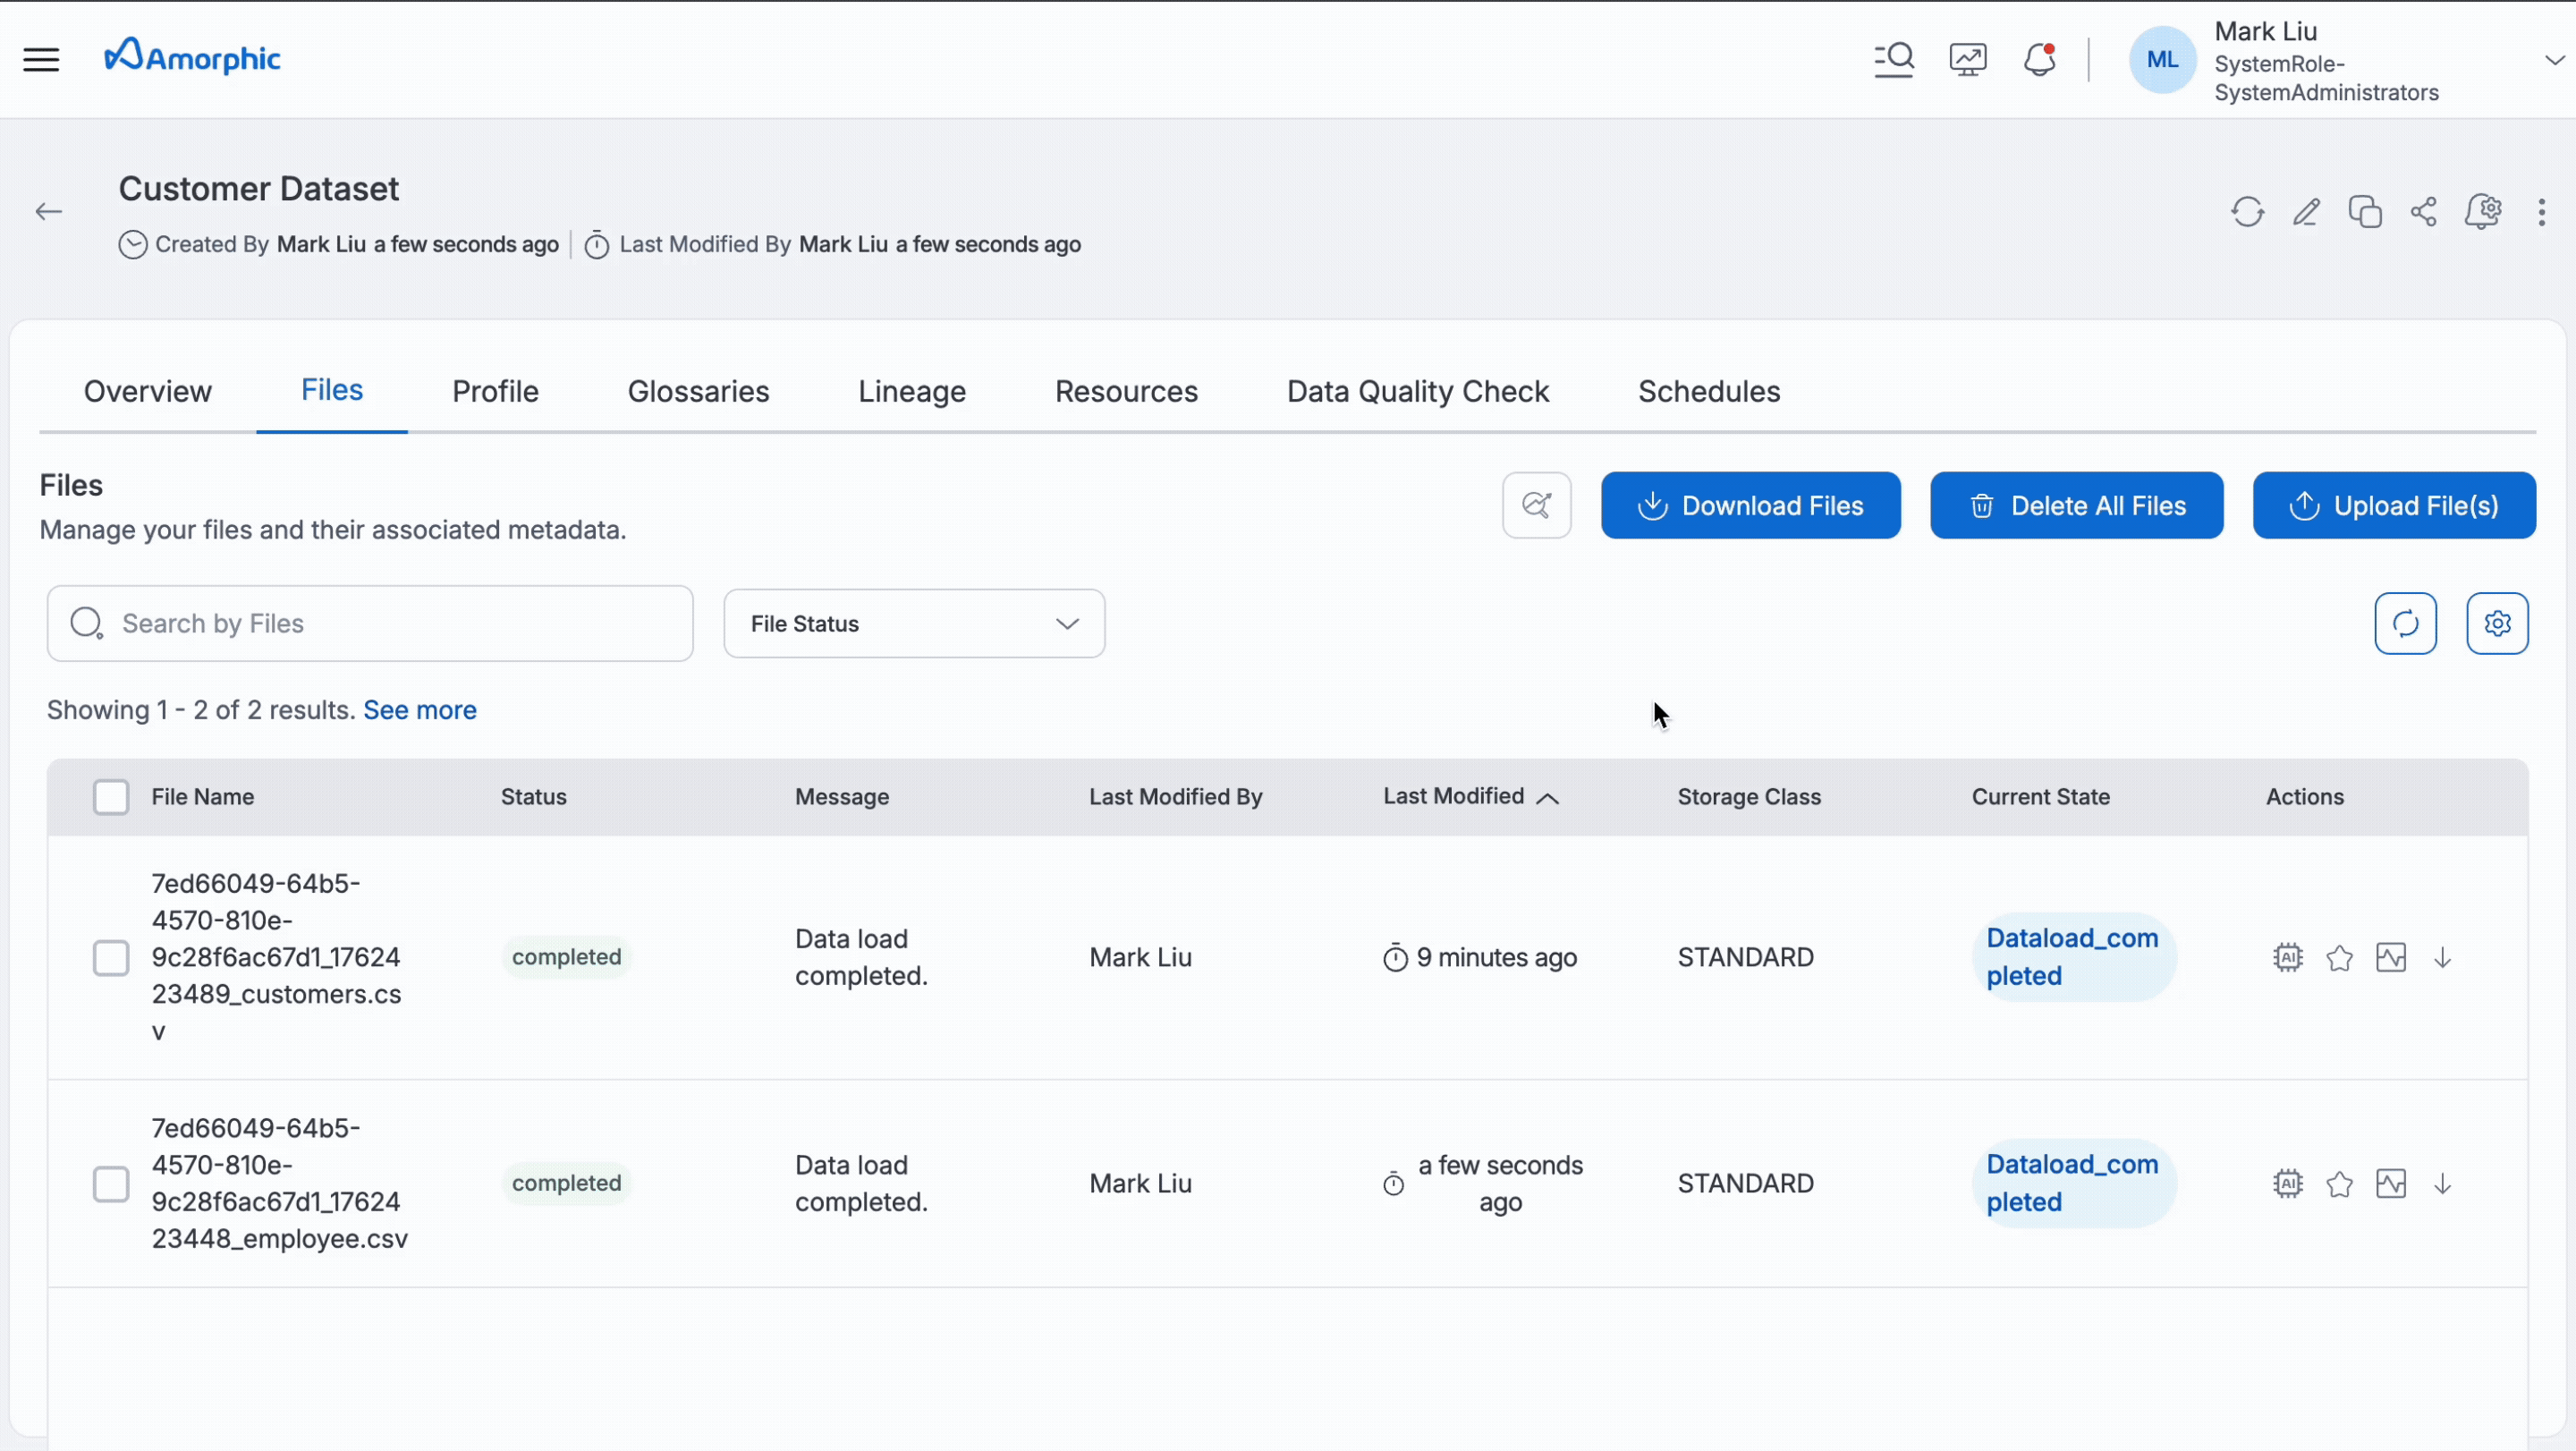Click the Search by Files field
Image resolution: width=2576 pixels, height=1451 pixels.
pyautogui.click(x=370, y=624)
